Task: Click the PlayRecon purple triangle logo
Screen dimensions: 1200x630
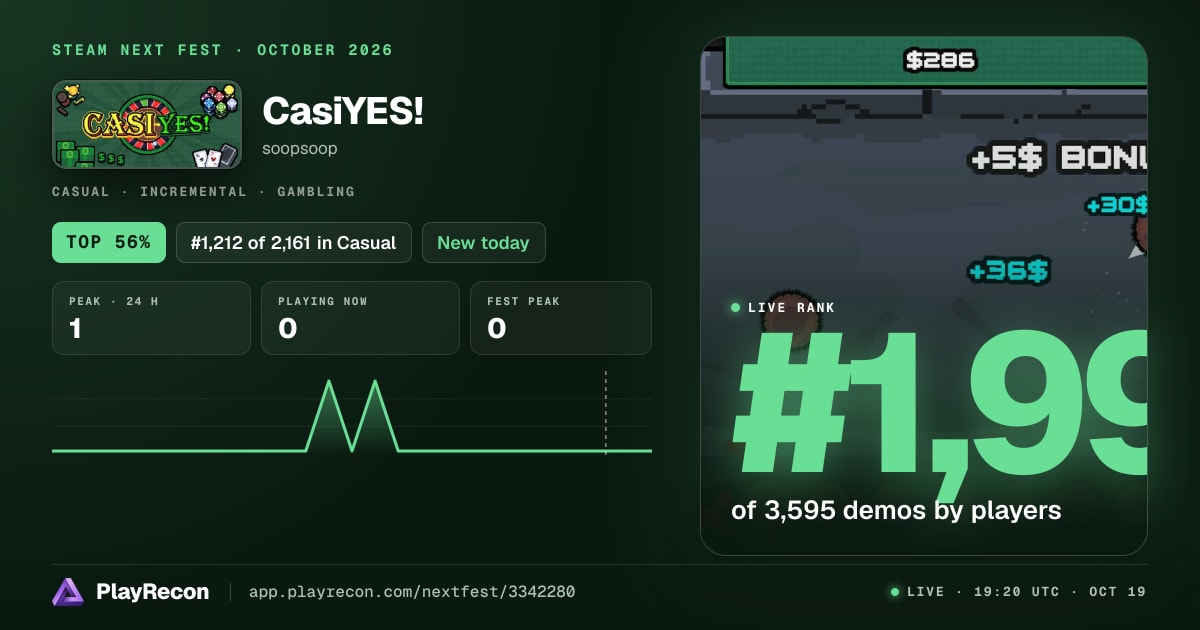Action: tap(68, 592)
